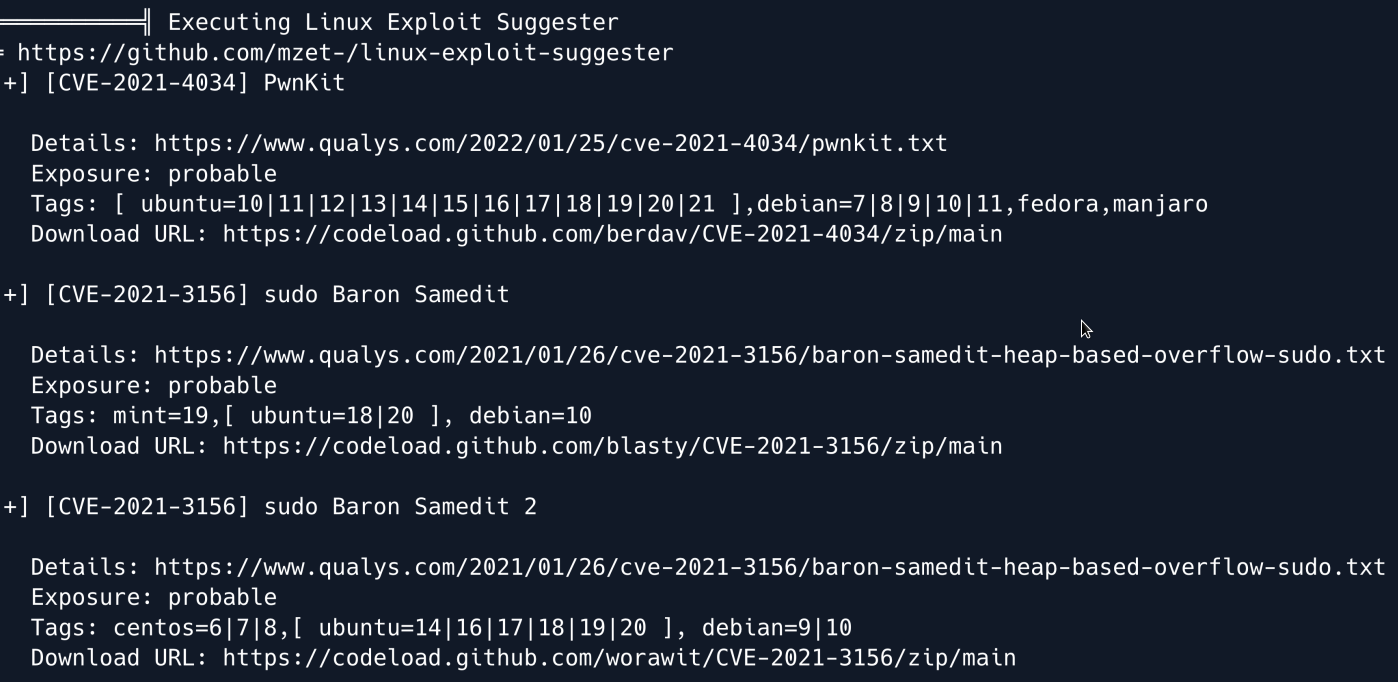Click the "fedora,manjaro" tag text
The height and width of the screenshot is (682, 1398).
(1112, 205)
